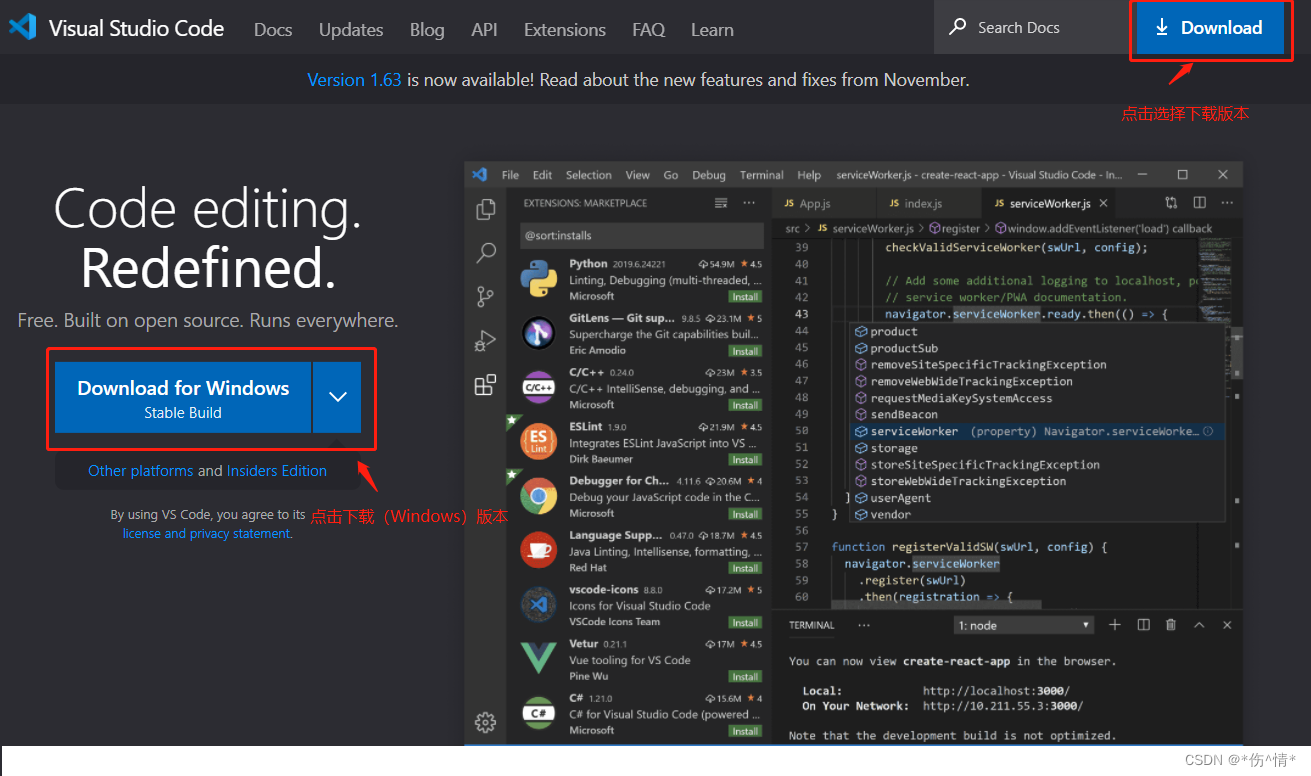Select the sendBeacon autocomplete suggestion

click(1037, 414)
